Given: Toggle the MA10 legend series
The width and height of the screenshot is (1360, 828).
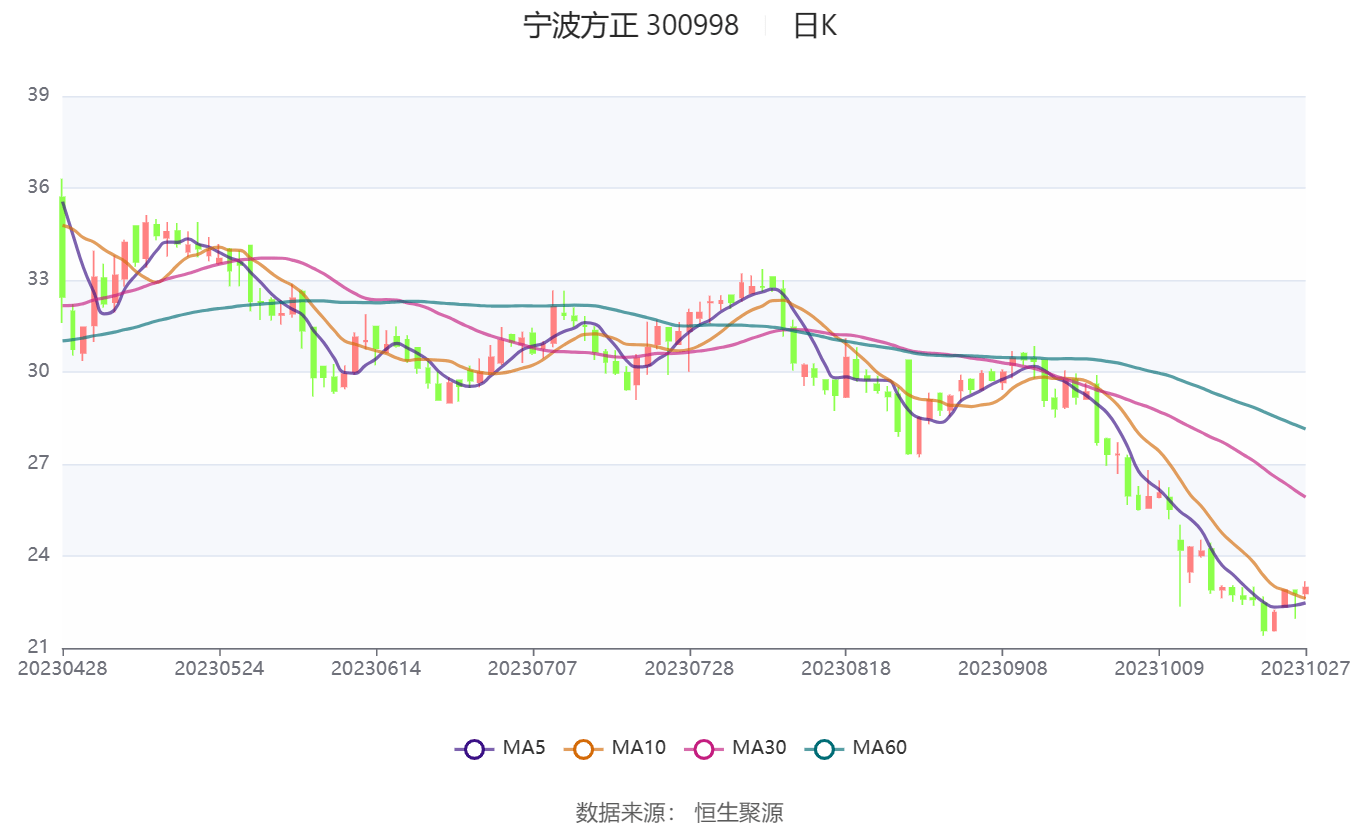Looking at the screenshot, I should coord(615,747).
